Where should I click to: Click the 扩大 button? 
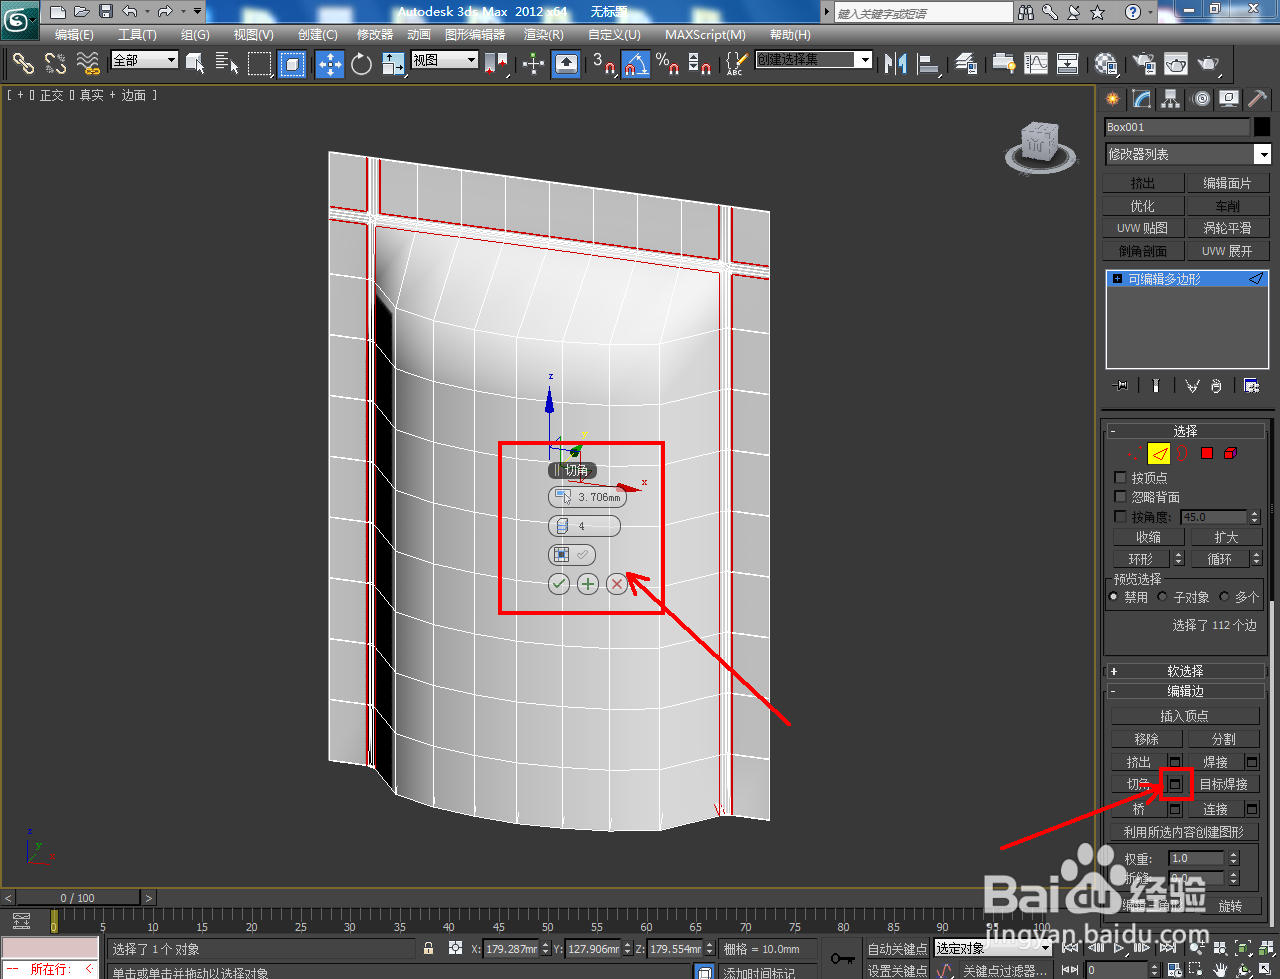click(x=1226, y=537)
